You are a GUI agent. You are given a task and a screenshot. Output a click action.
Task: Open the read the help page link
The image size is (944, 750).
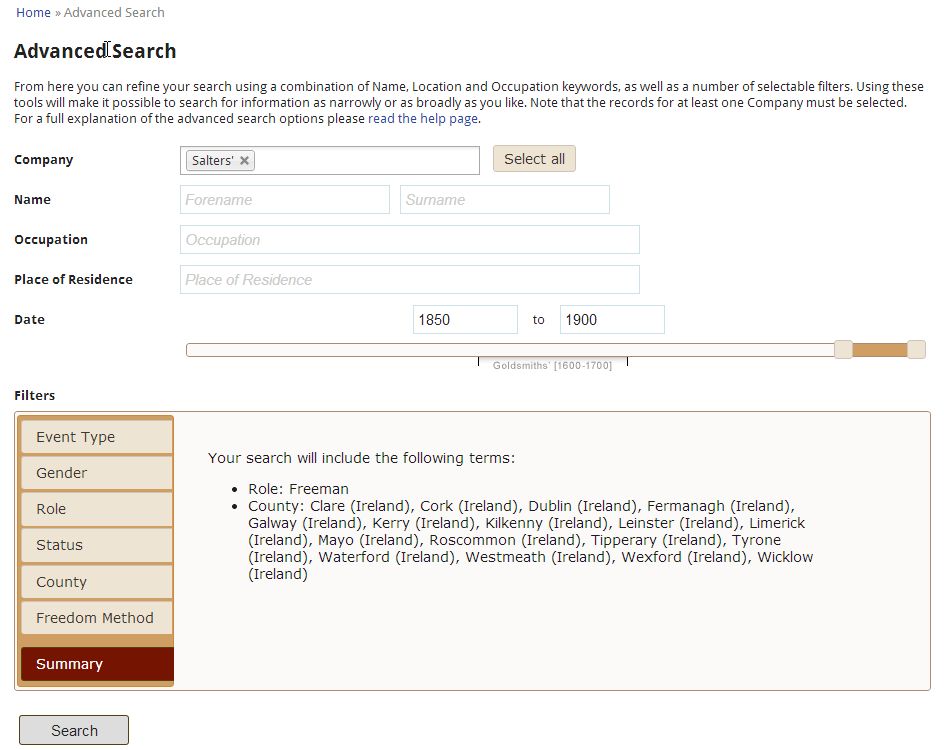pyautogui.click(x=423, y=119)
